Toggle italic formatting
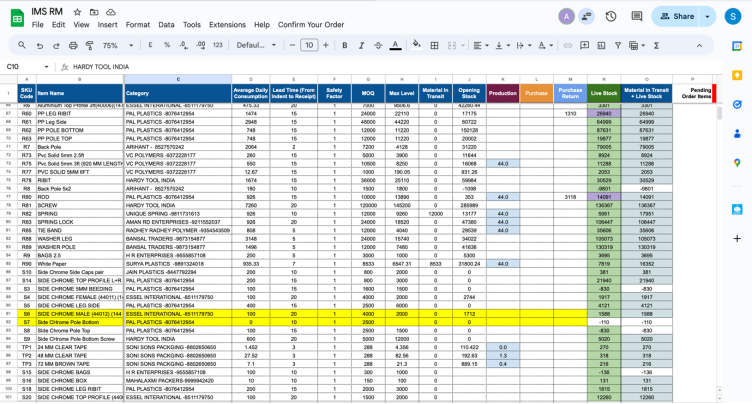 pyautogui.click(x=361, y=46)
